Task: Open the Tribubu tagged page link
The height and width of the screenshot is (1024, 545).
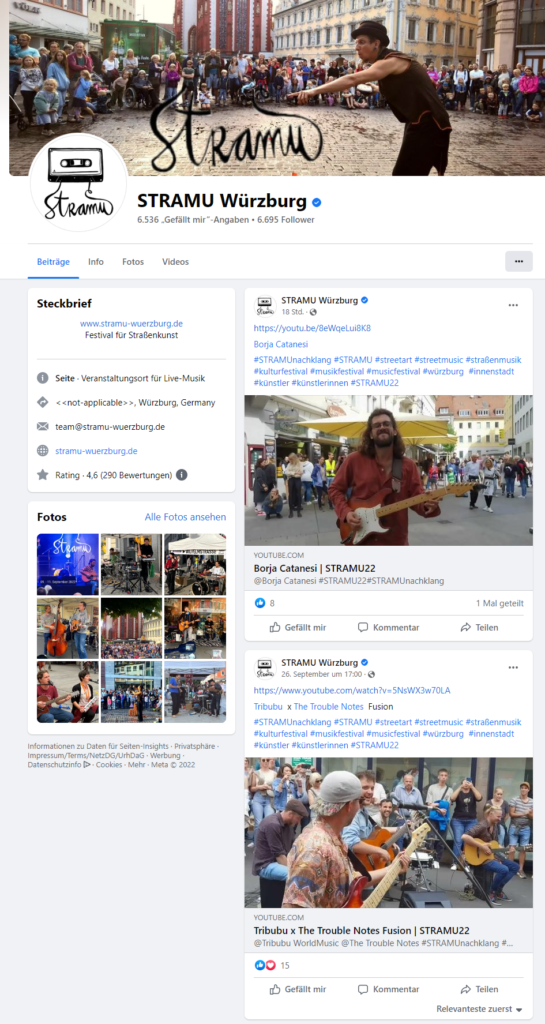Action: (268, 707)
